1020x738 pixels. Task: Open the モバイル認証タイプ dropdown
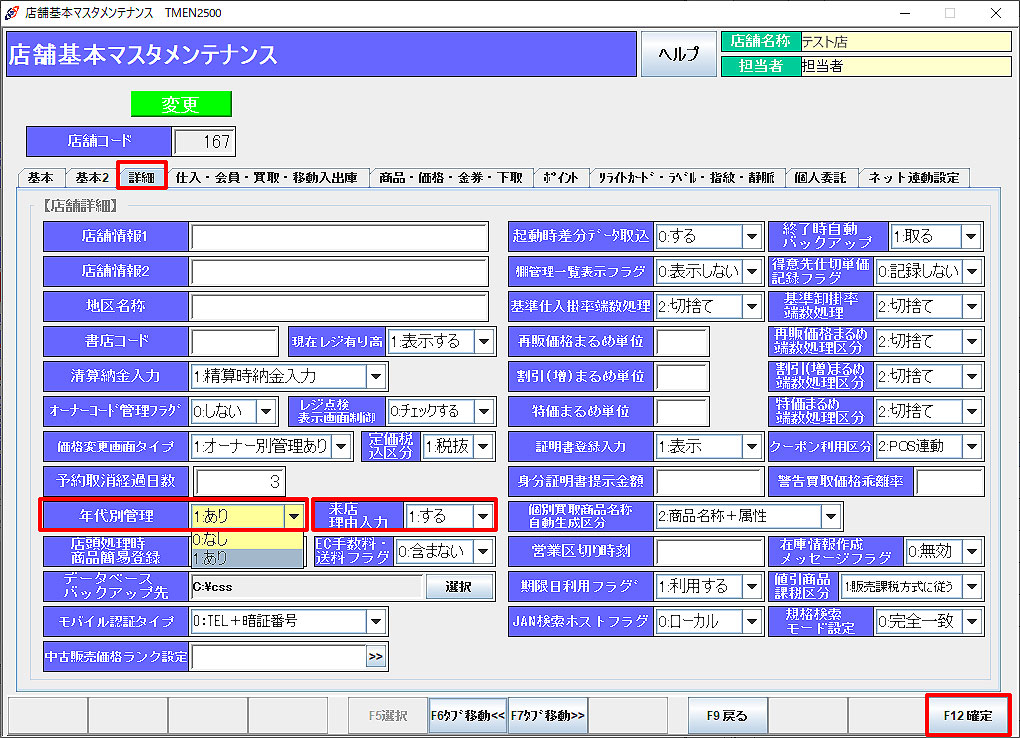coord(376,622)
